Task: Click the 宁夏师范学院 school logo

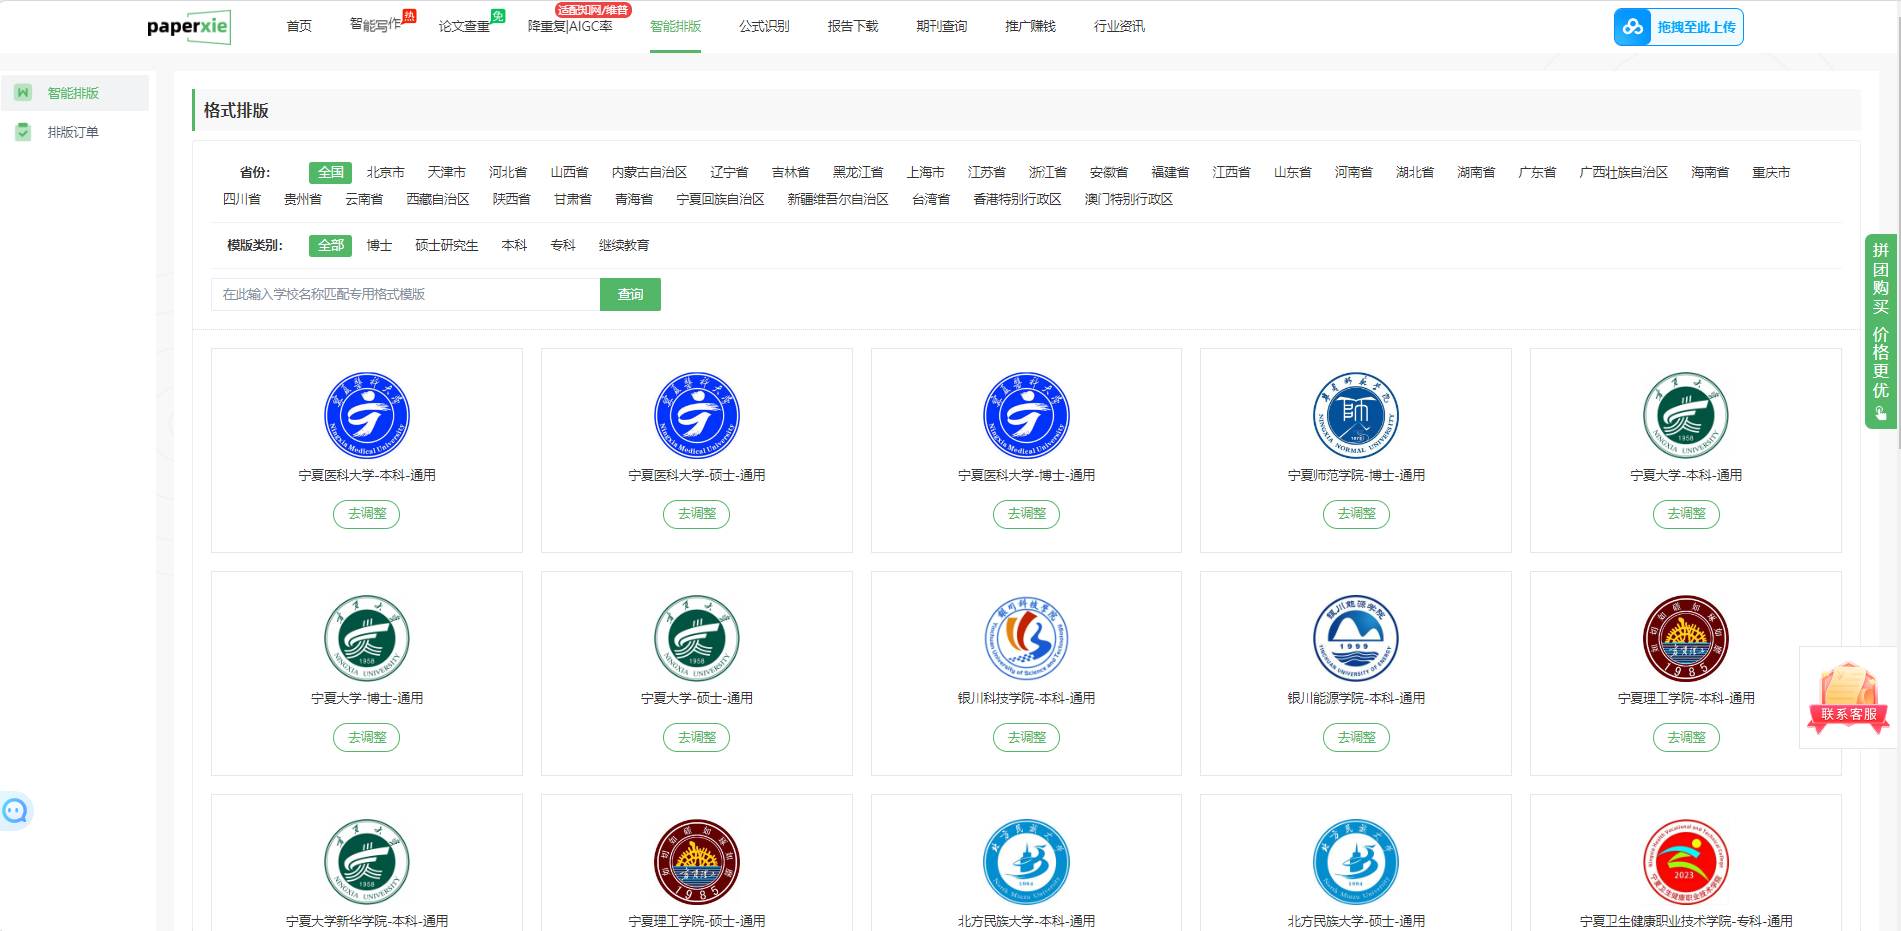Action: click(x=1355, y=416)
